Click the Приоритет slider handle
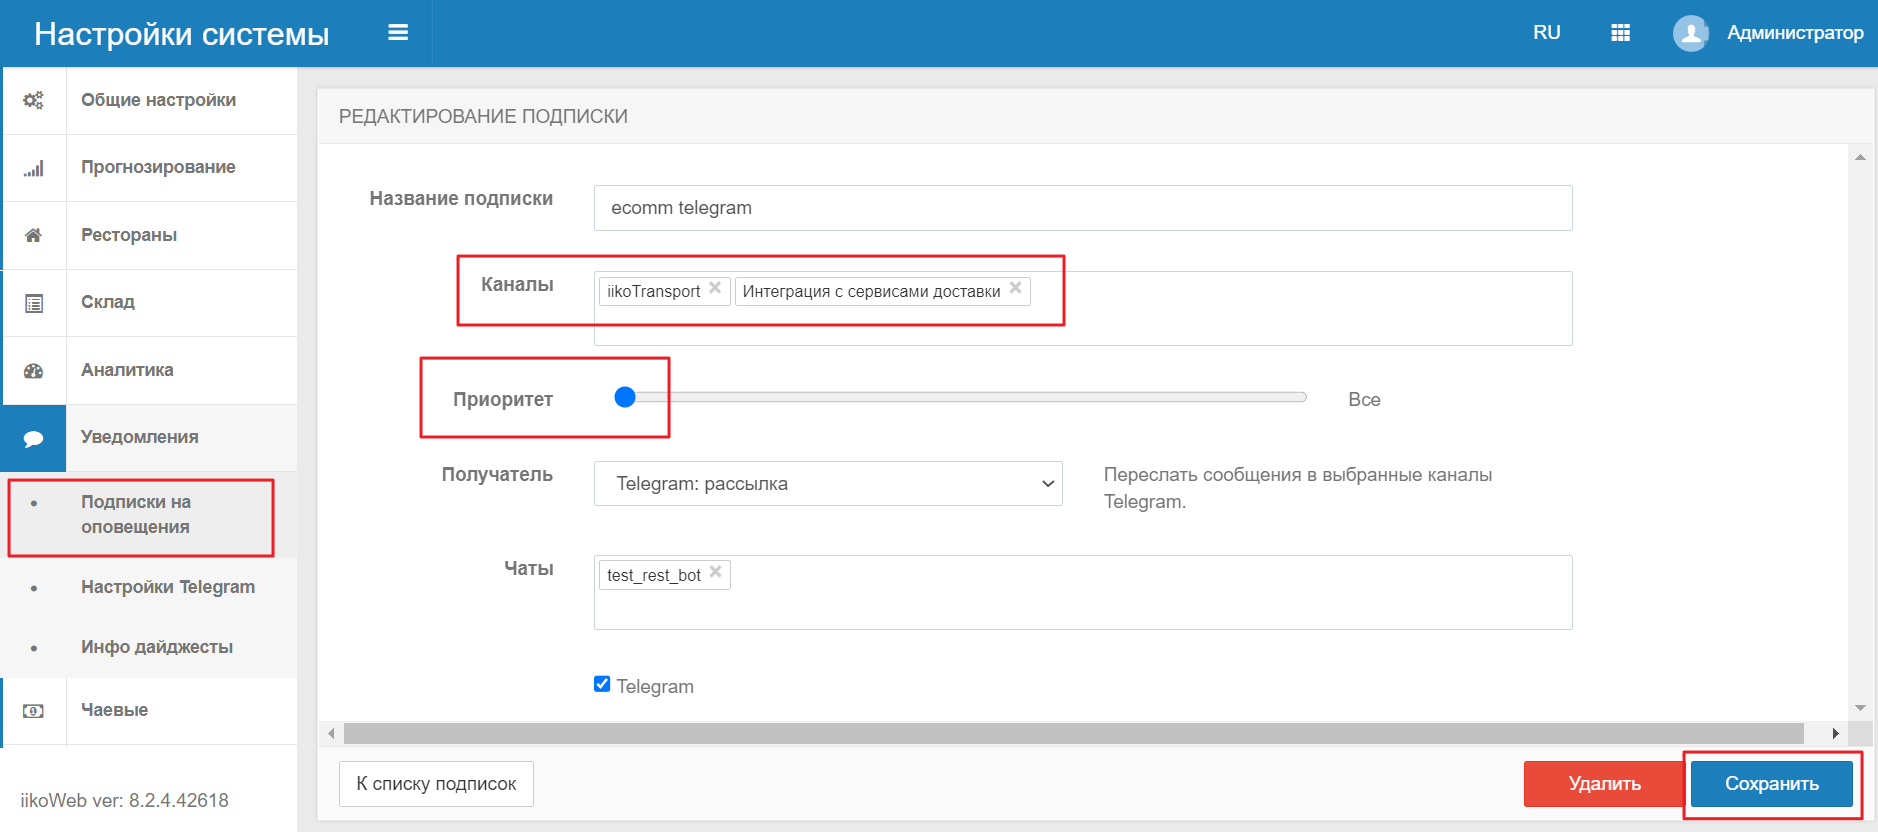This screenshot has width=1878, height=832. click(x=625, y=398)
